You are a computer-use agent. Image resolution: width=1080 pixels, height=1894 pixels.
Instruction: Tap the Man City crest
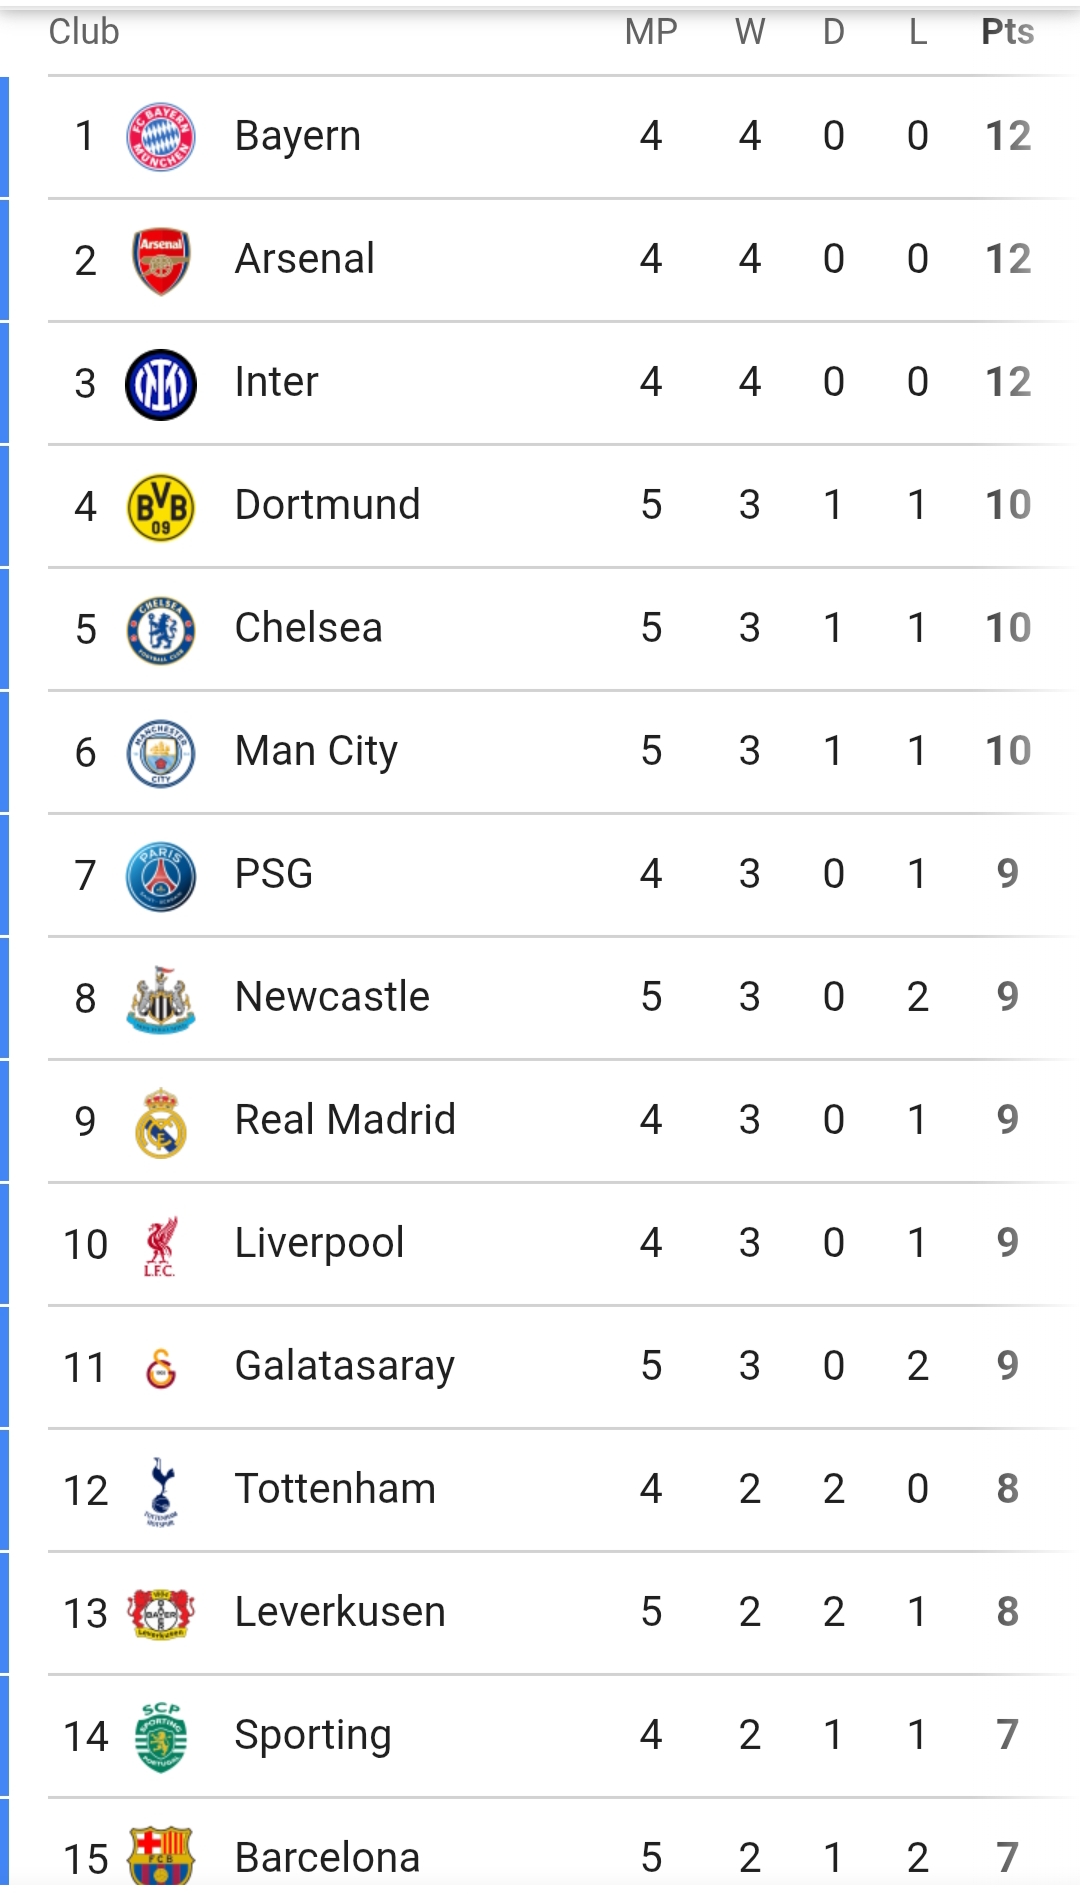[x=160, y=753]
